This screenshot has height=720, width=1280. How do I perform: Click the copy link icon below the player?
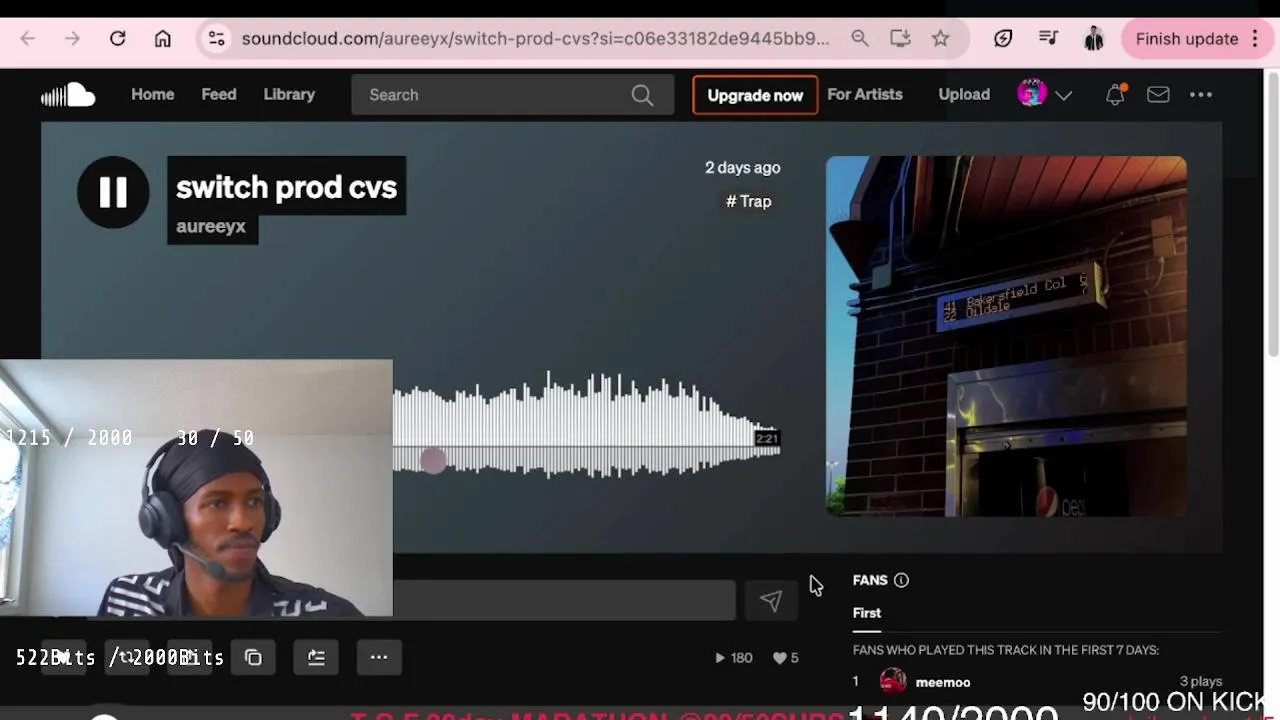[x=253, y=657]
